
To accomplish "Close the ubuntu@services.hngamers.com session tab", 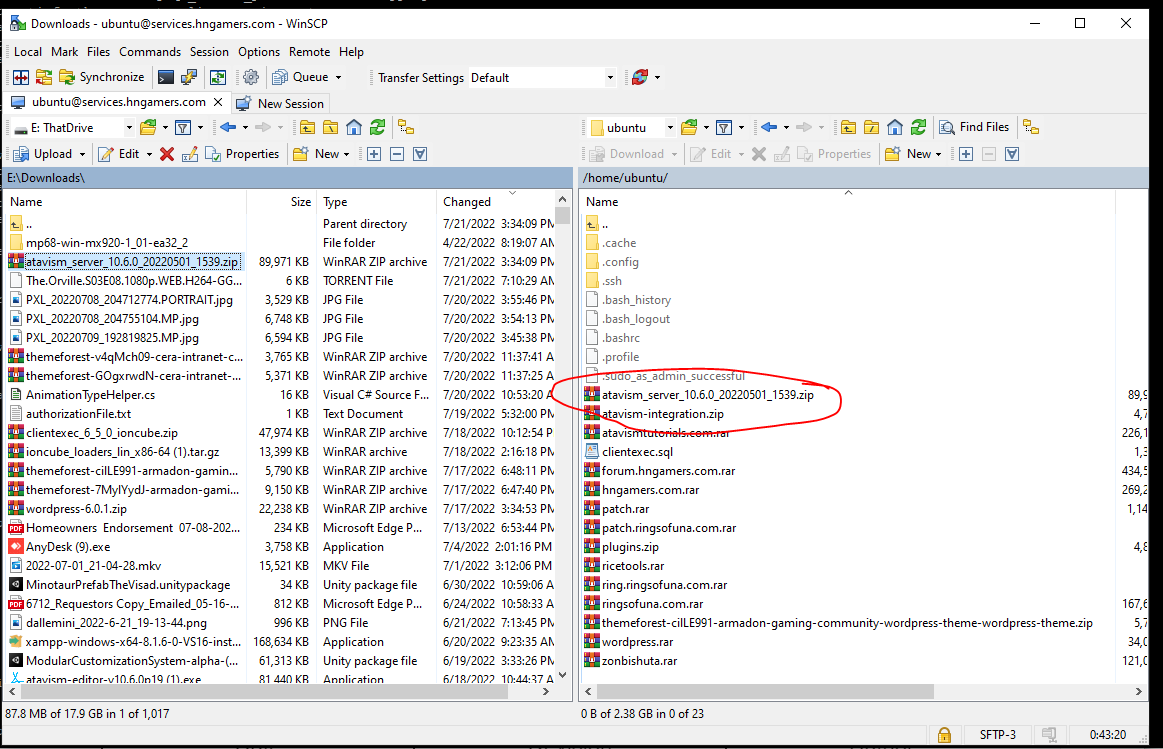I will (218, 102).
